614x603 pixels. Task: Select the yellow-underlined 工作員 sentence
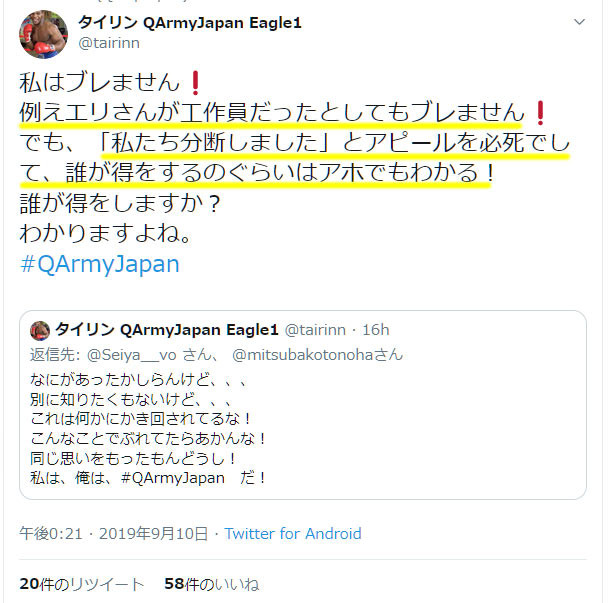(x=272, y=112)
